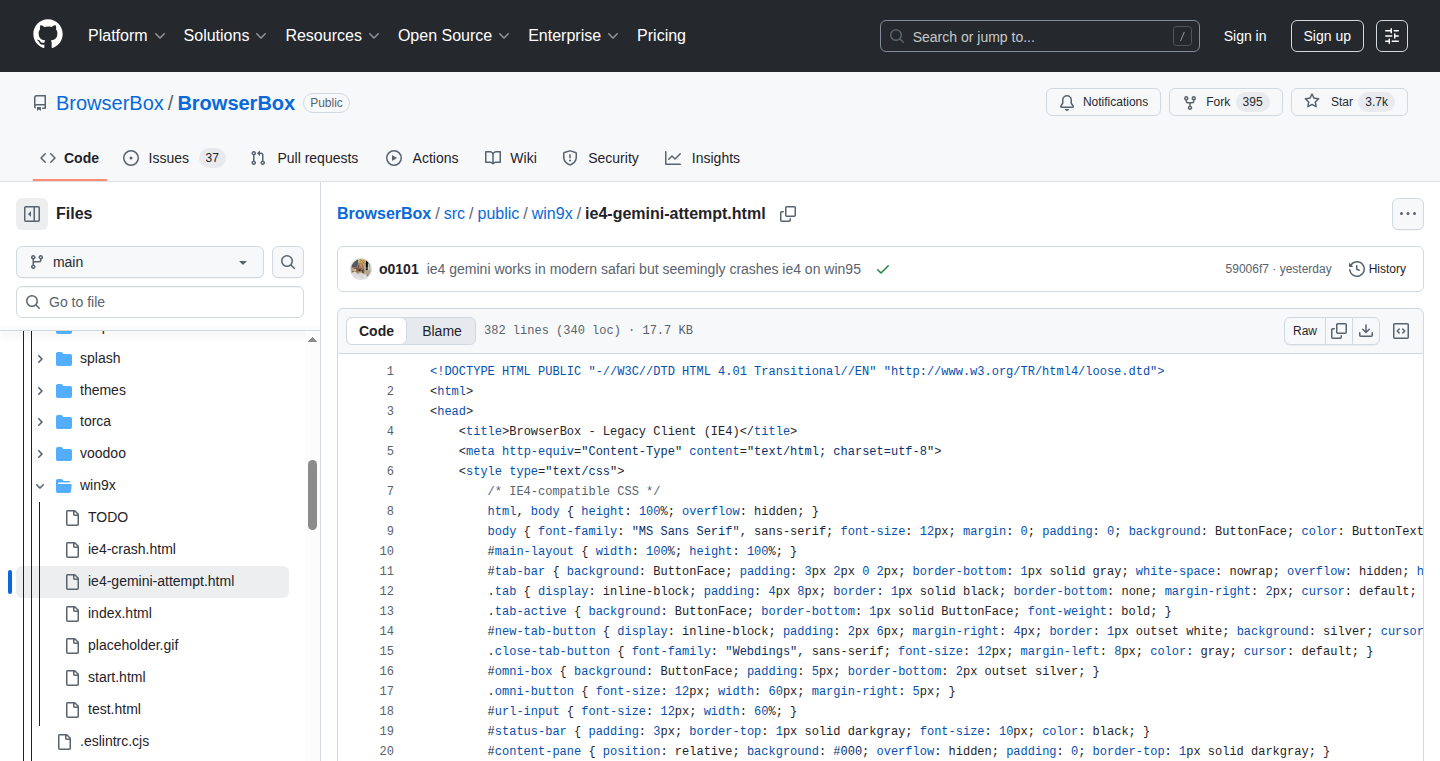Open the more file actions menu

tap(1408, 214)
